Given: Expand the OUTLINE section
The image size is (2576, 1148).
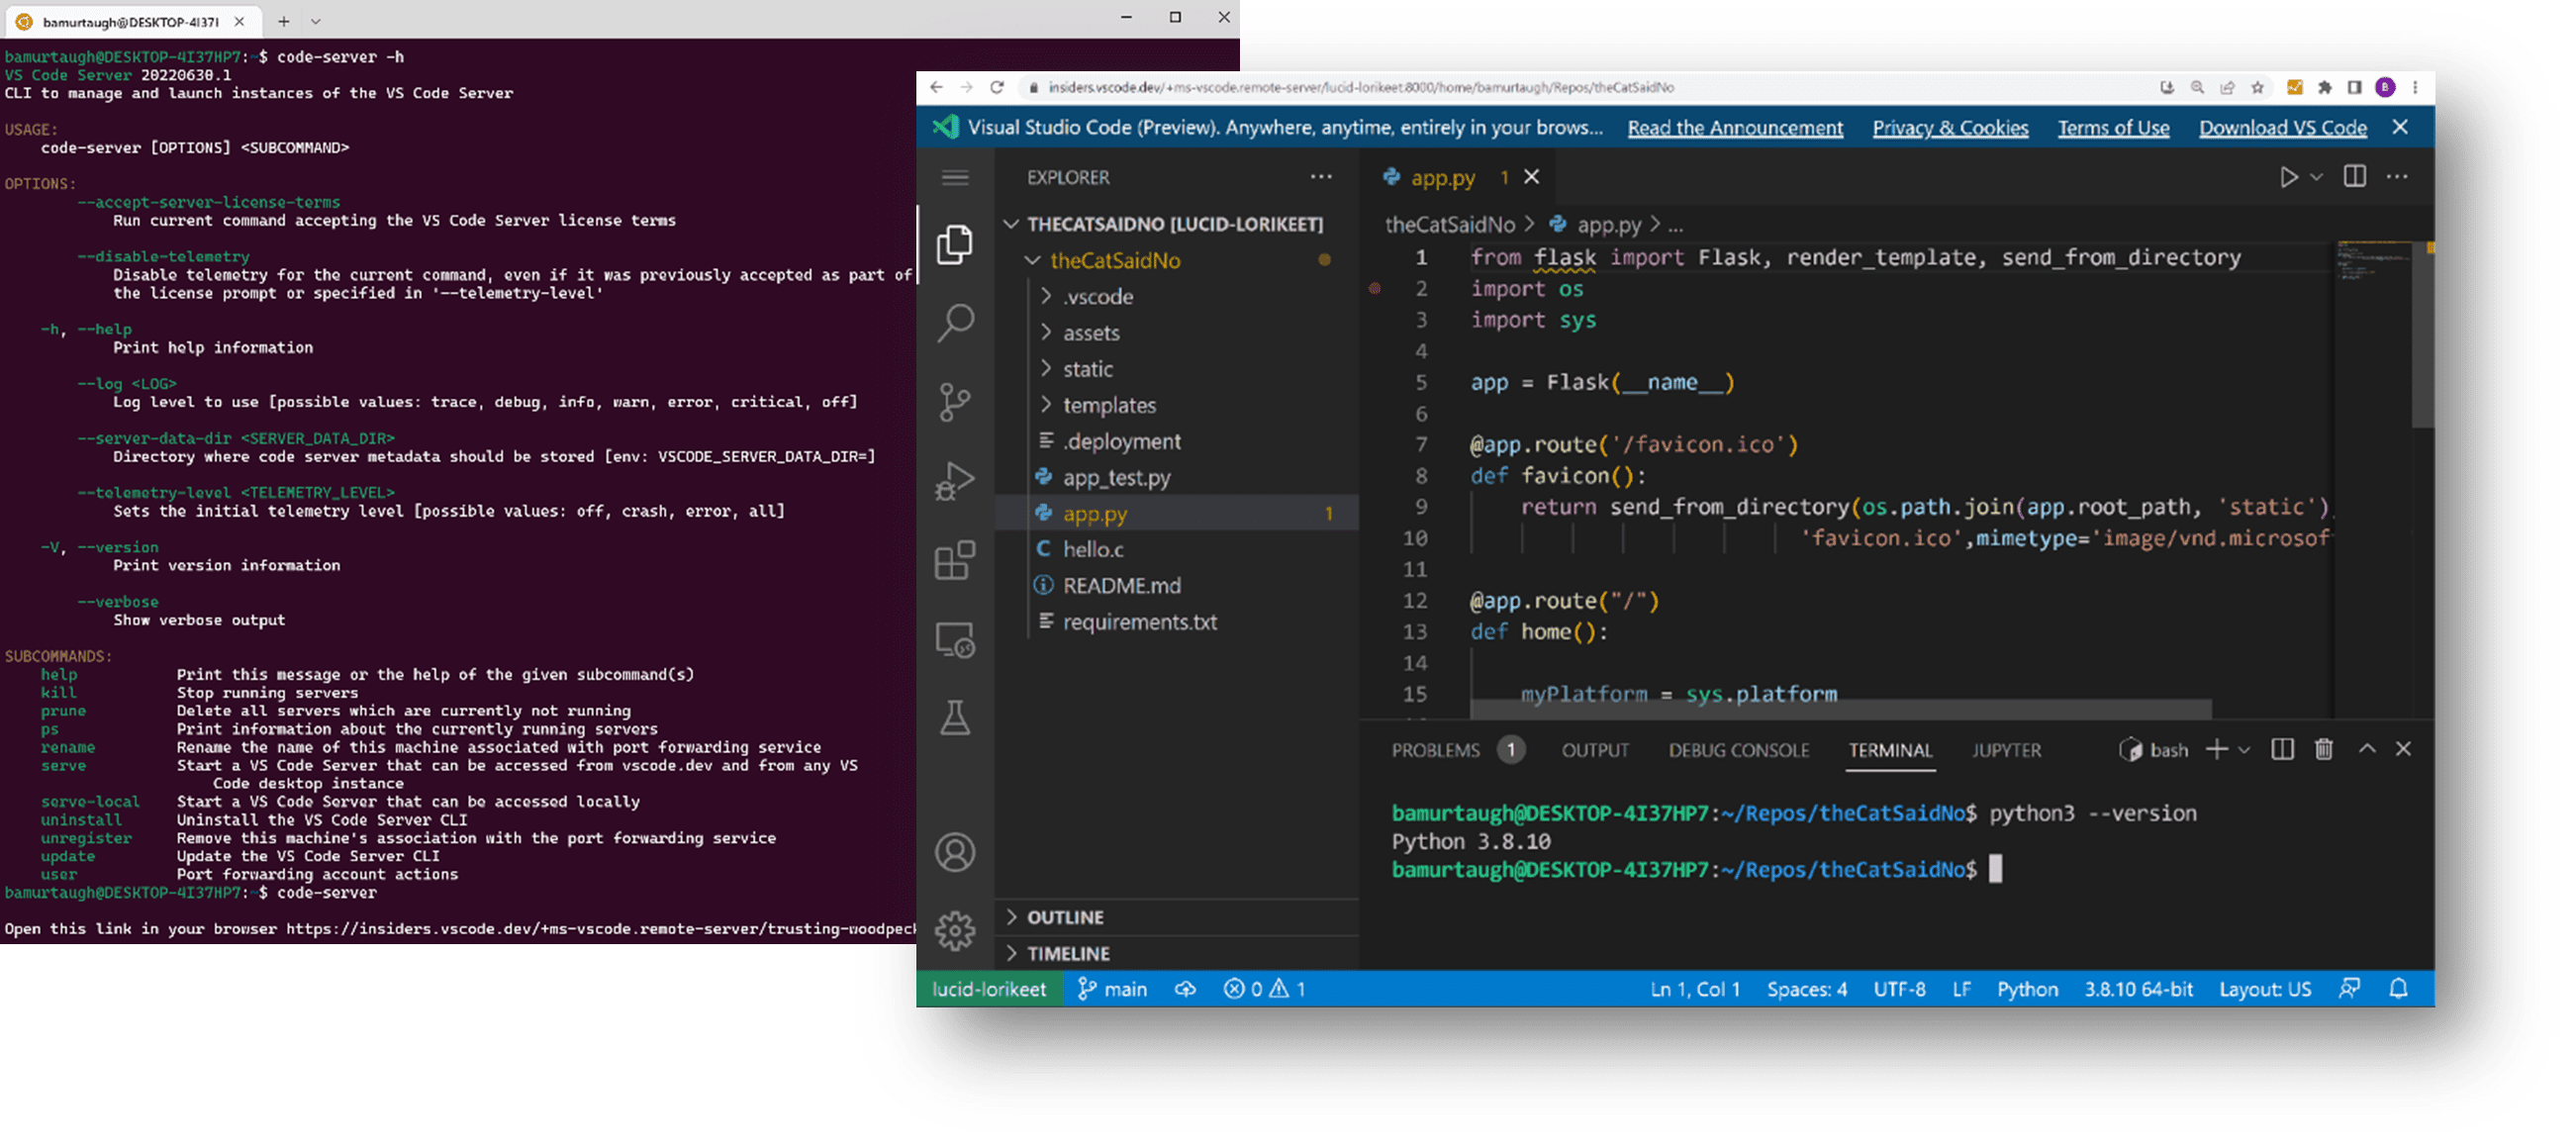Looking at the screenshot, I should tap(1066, 917).
